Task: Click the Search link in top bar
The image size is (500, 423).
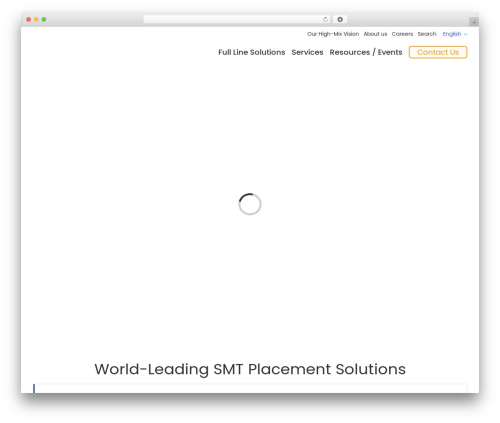Action: click(427, 34)
